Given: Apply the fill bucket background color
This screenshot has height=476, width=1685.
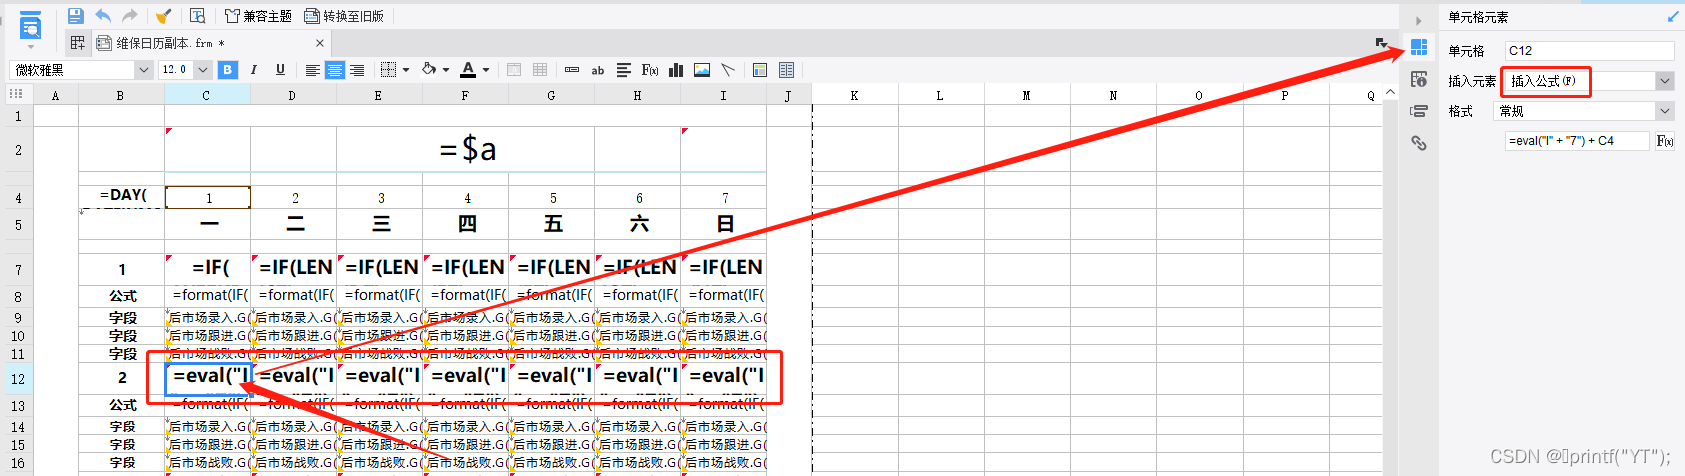Looking at the screenshot, I should (x=429, y=70).
